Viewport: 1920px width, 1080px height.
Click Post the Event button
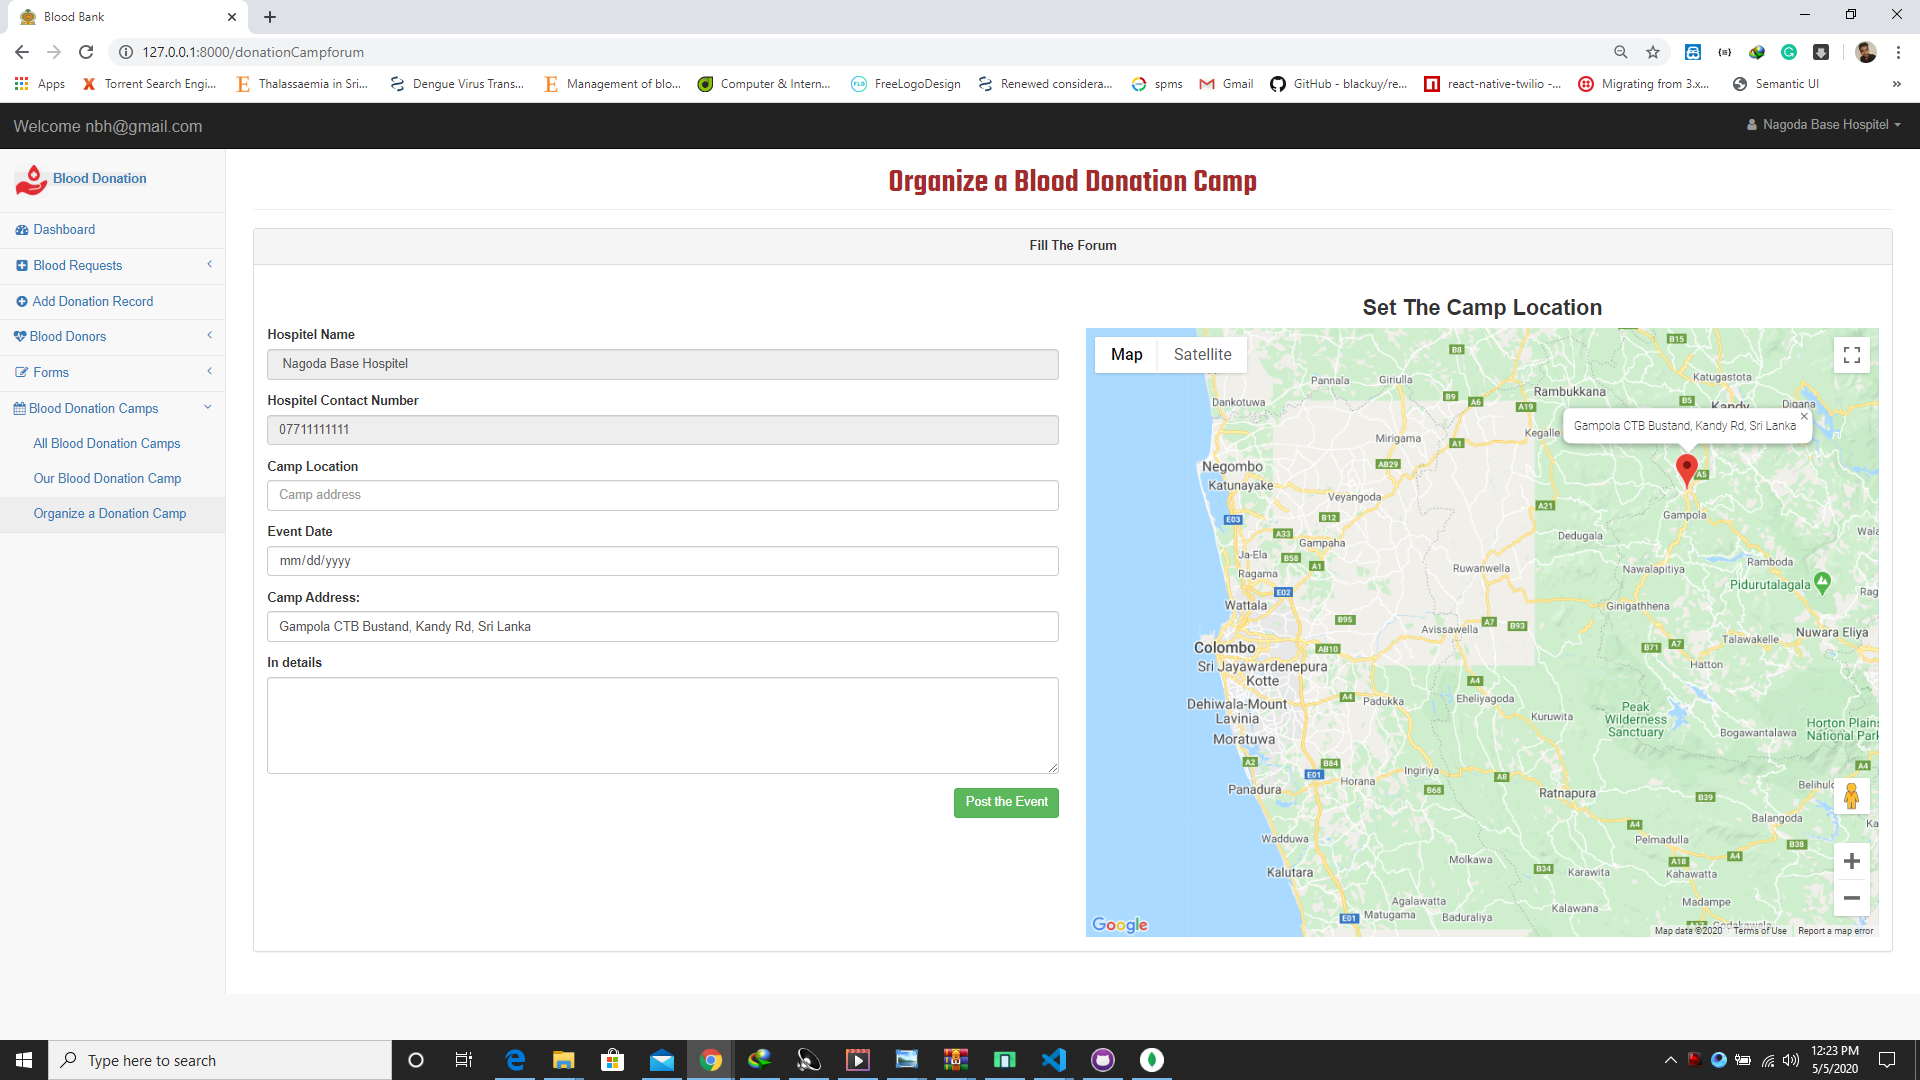(x=1006, y=802)
